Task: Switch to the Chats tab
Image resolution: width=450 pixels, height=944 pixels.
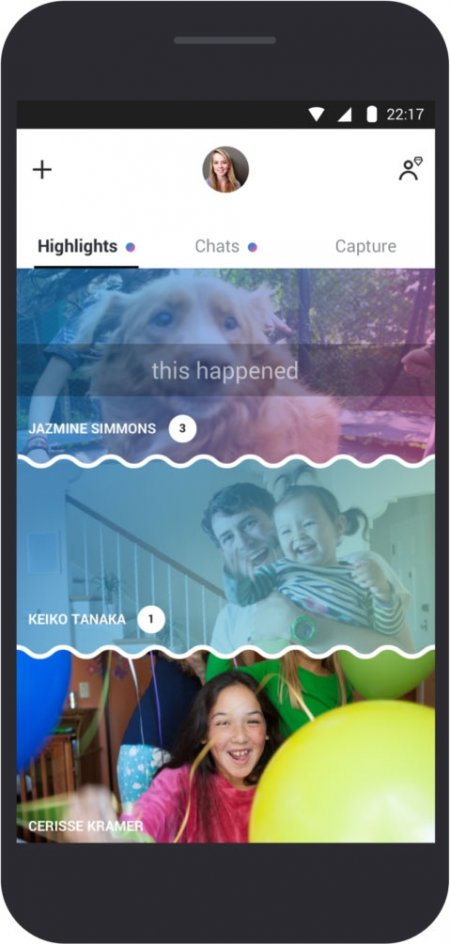Action: (x=217, y=246)
